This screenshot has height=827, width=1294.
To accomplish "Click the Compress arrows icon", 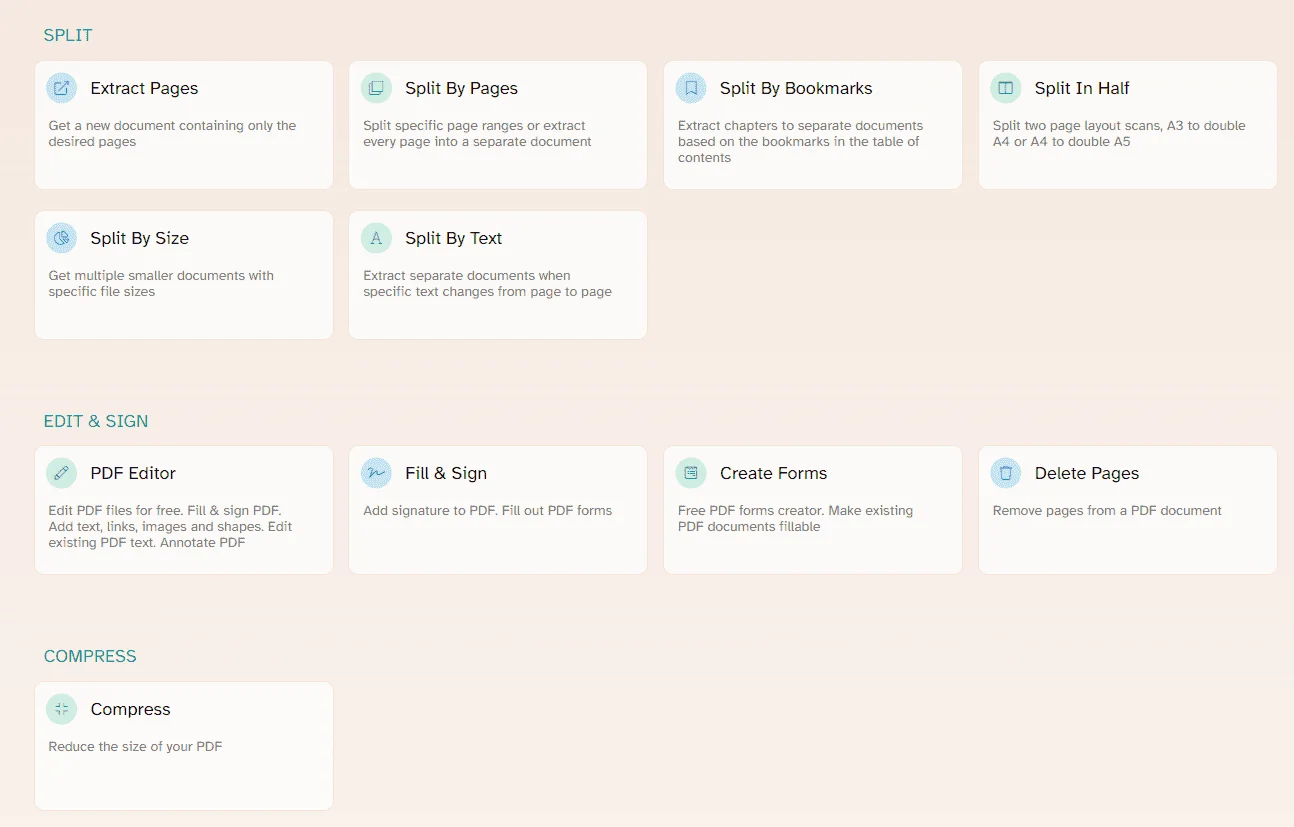I will coord(62,709).
